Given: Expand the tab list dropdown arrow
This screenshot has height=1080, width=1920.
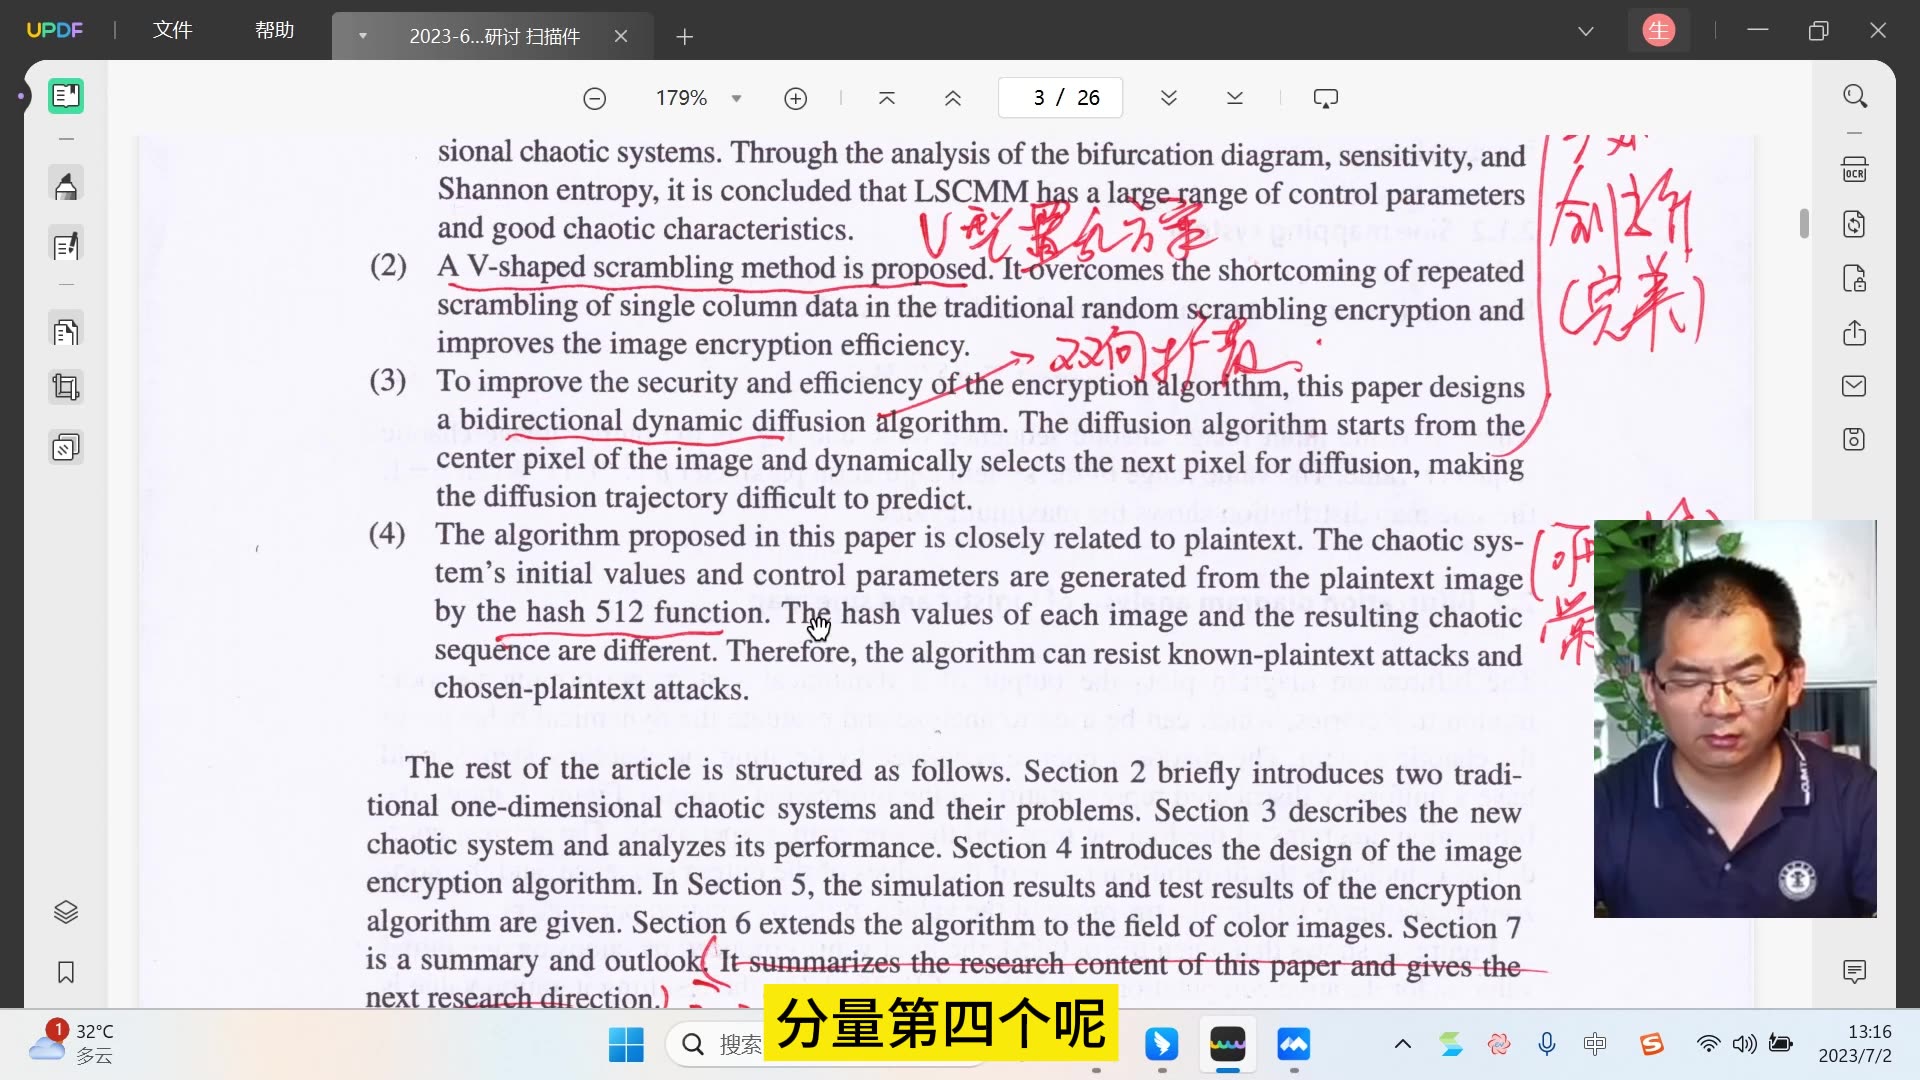Looking at the screenshot, I should [x=1586, y=31].
